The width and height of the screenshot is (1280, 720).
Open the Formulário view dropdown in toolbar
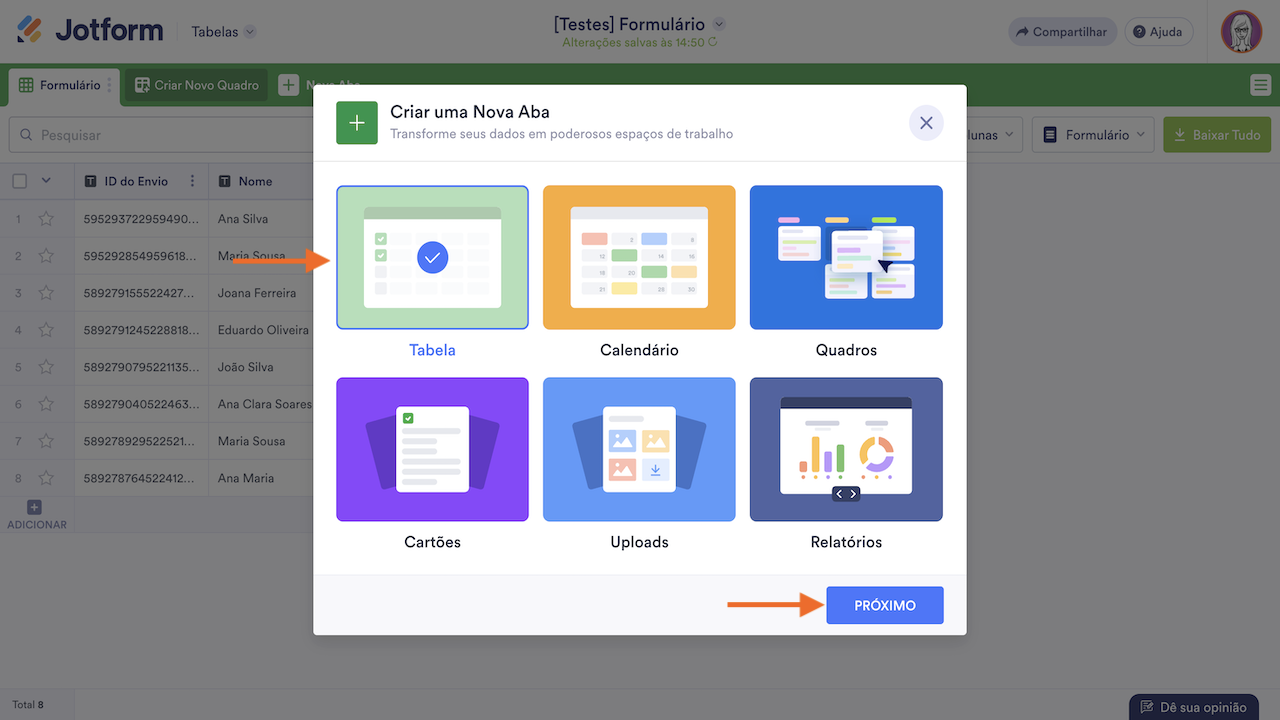(1094, 135)
